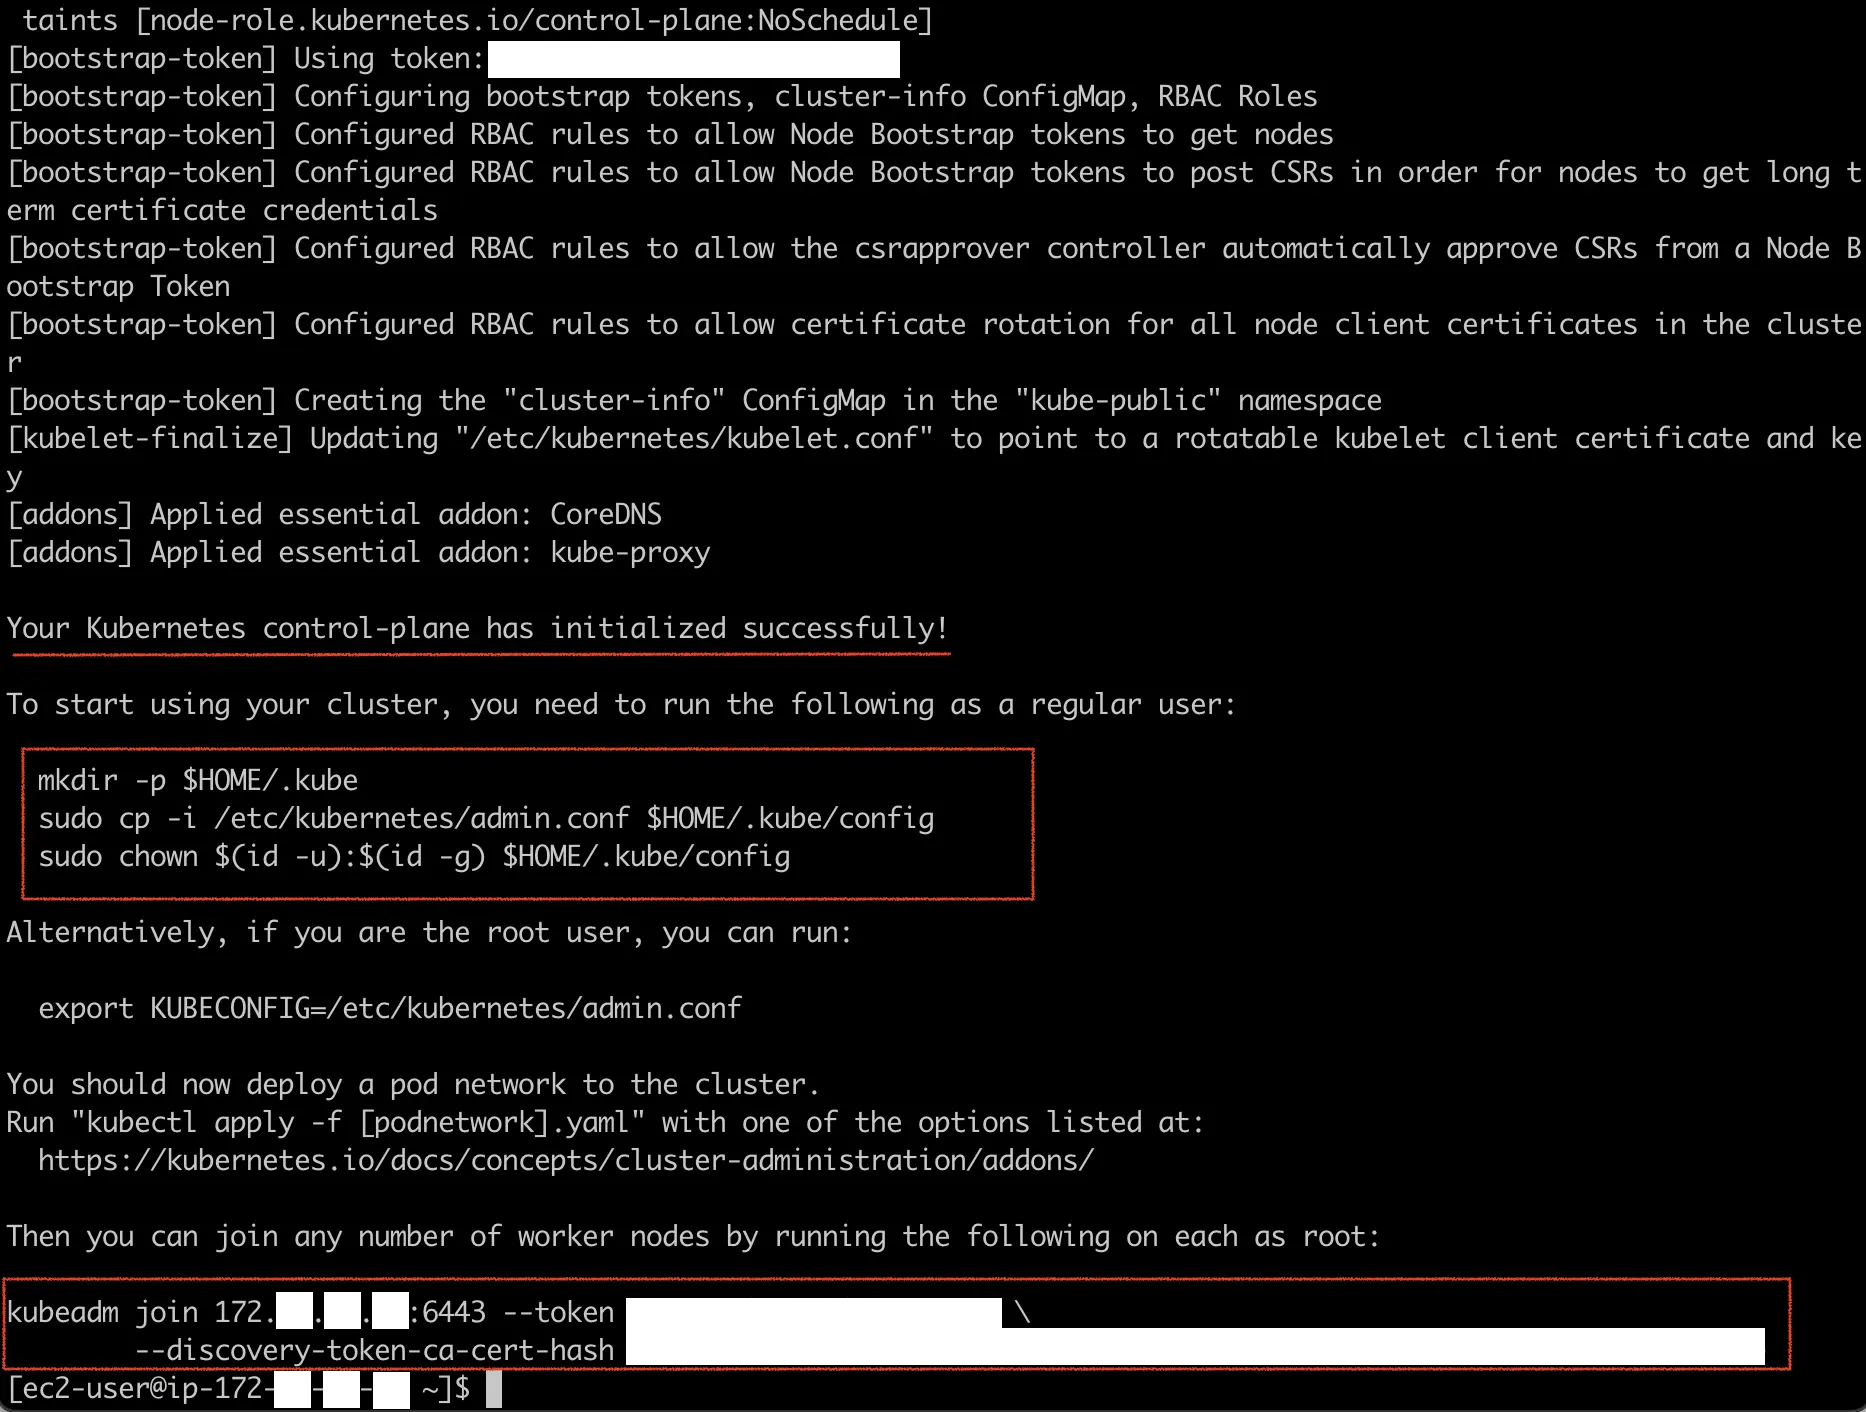Click the 'export KUBECONFIG=/etc/kubernetes/admin.conf' line
The width and height of the screenshot is (1866, 1412).
[390, 1008]
